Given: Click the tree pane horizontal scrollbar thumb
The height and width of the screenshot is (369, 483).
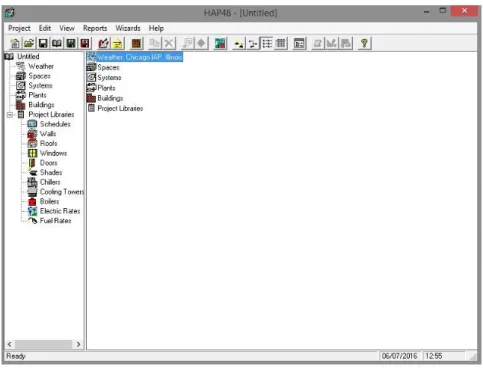Looking at the screenshot, I should [44, 344].
